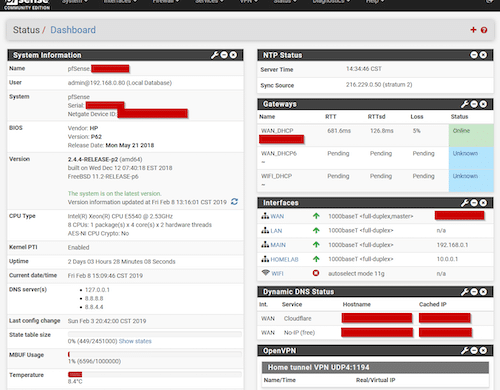The height and width of the screenshot is (390, 500).
Task: Click the Cloudflare service entry
Action: (297, 319)
